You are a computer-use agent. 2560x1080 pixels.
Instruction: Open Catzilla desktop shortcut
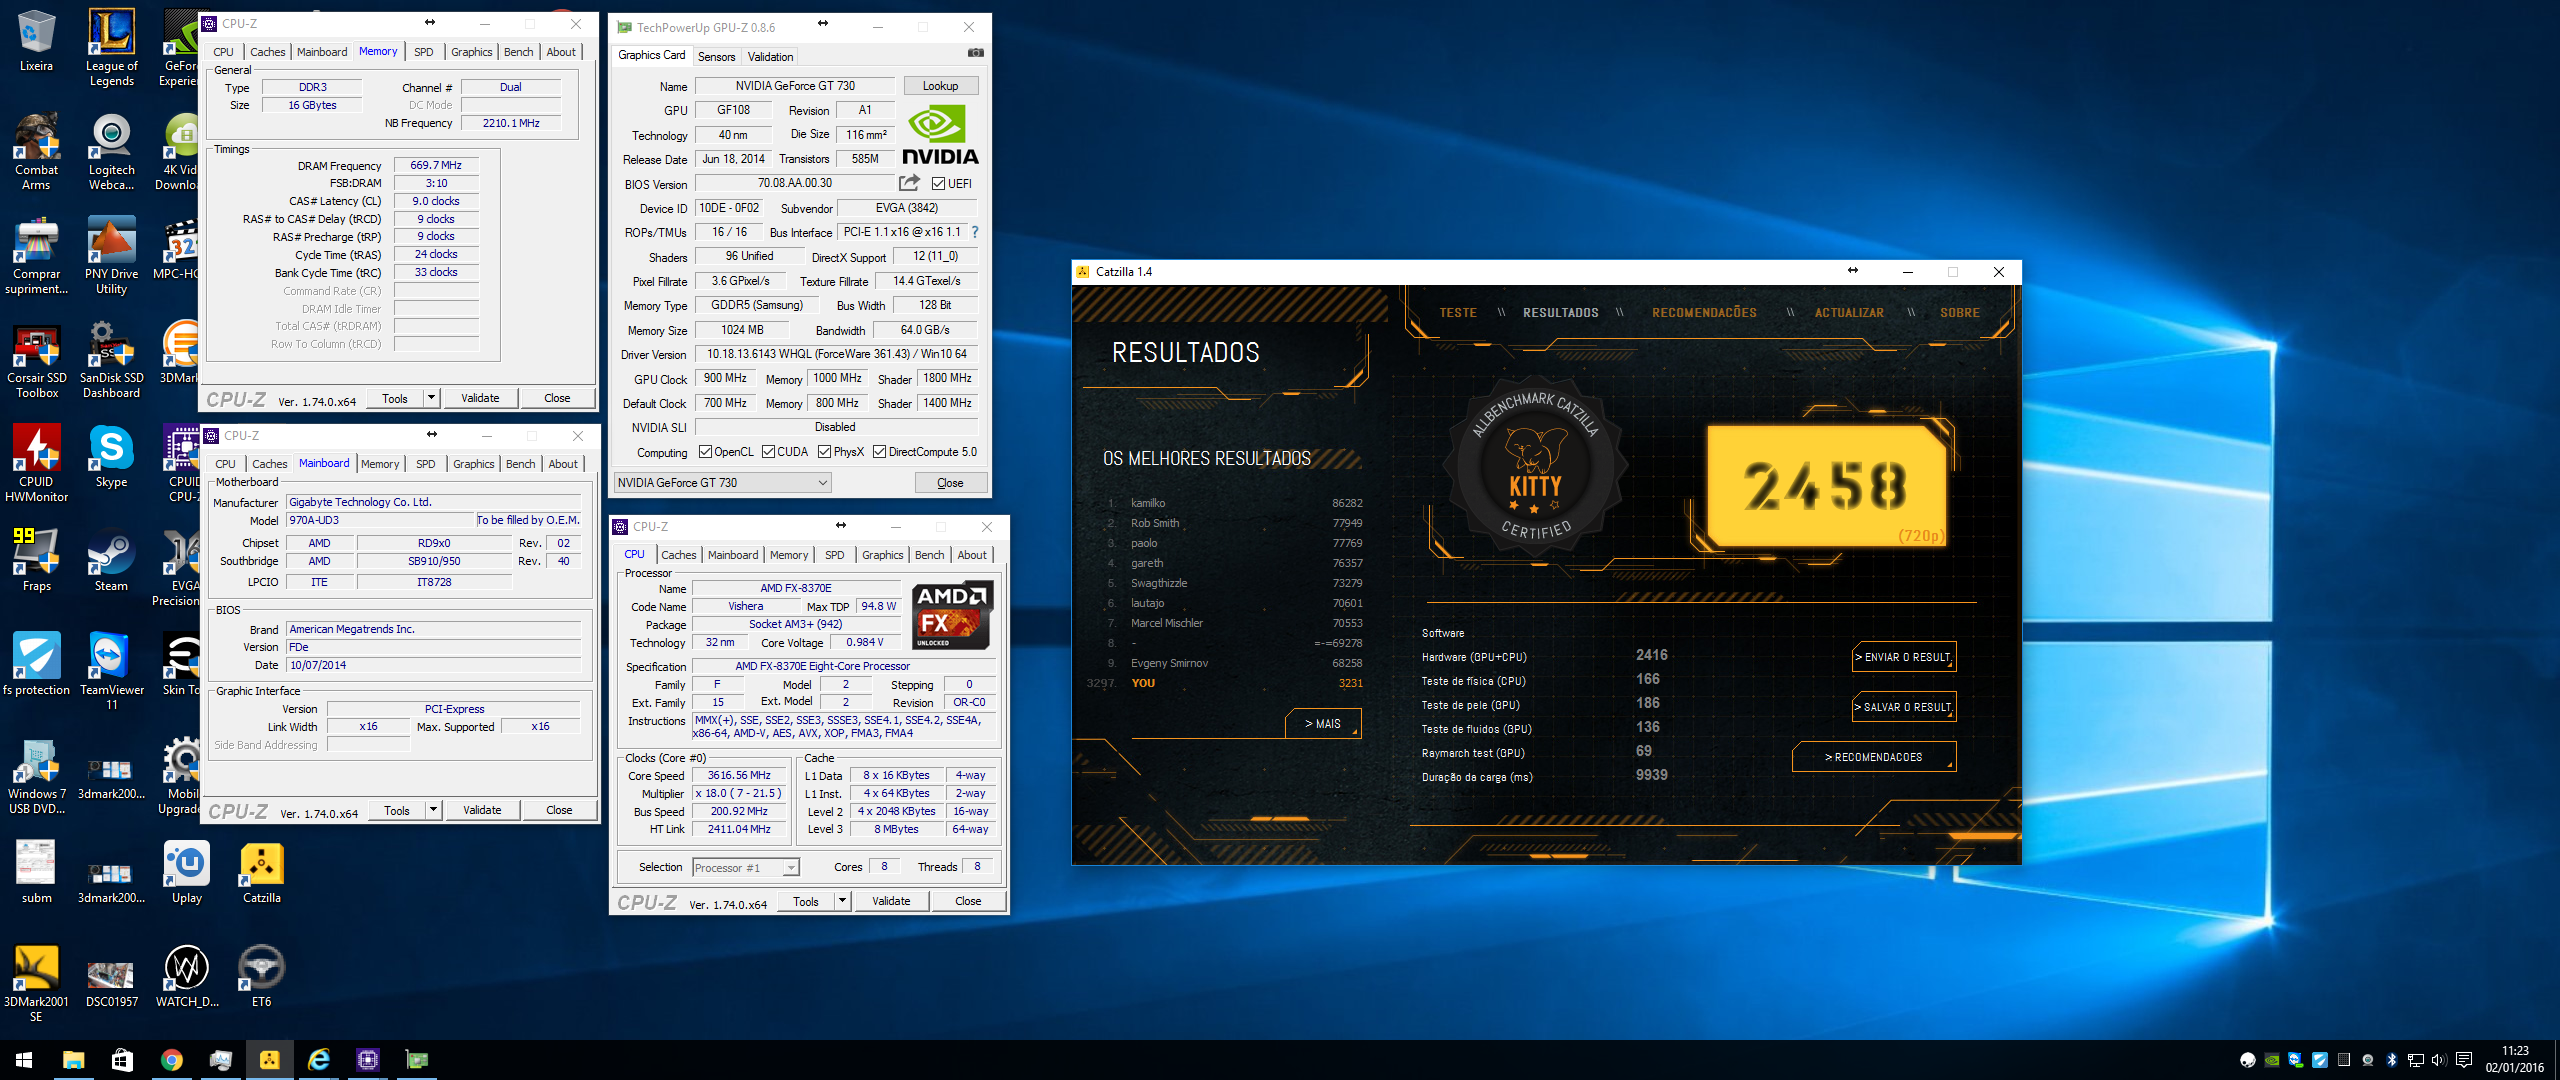[x=261, y=872]
